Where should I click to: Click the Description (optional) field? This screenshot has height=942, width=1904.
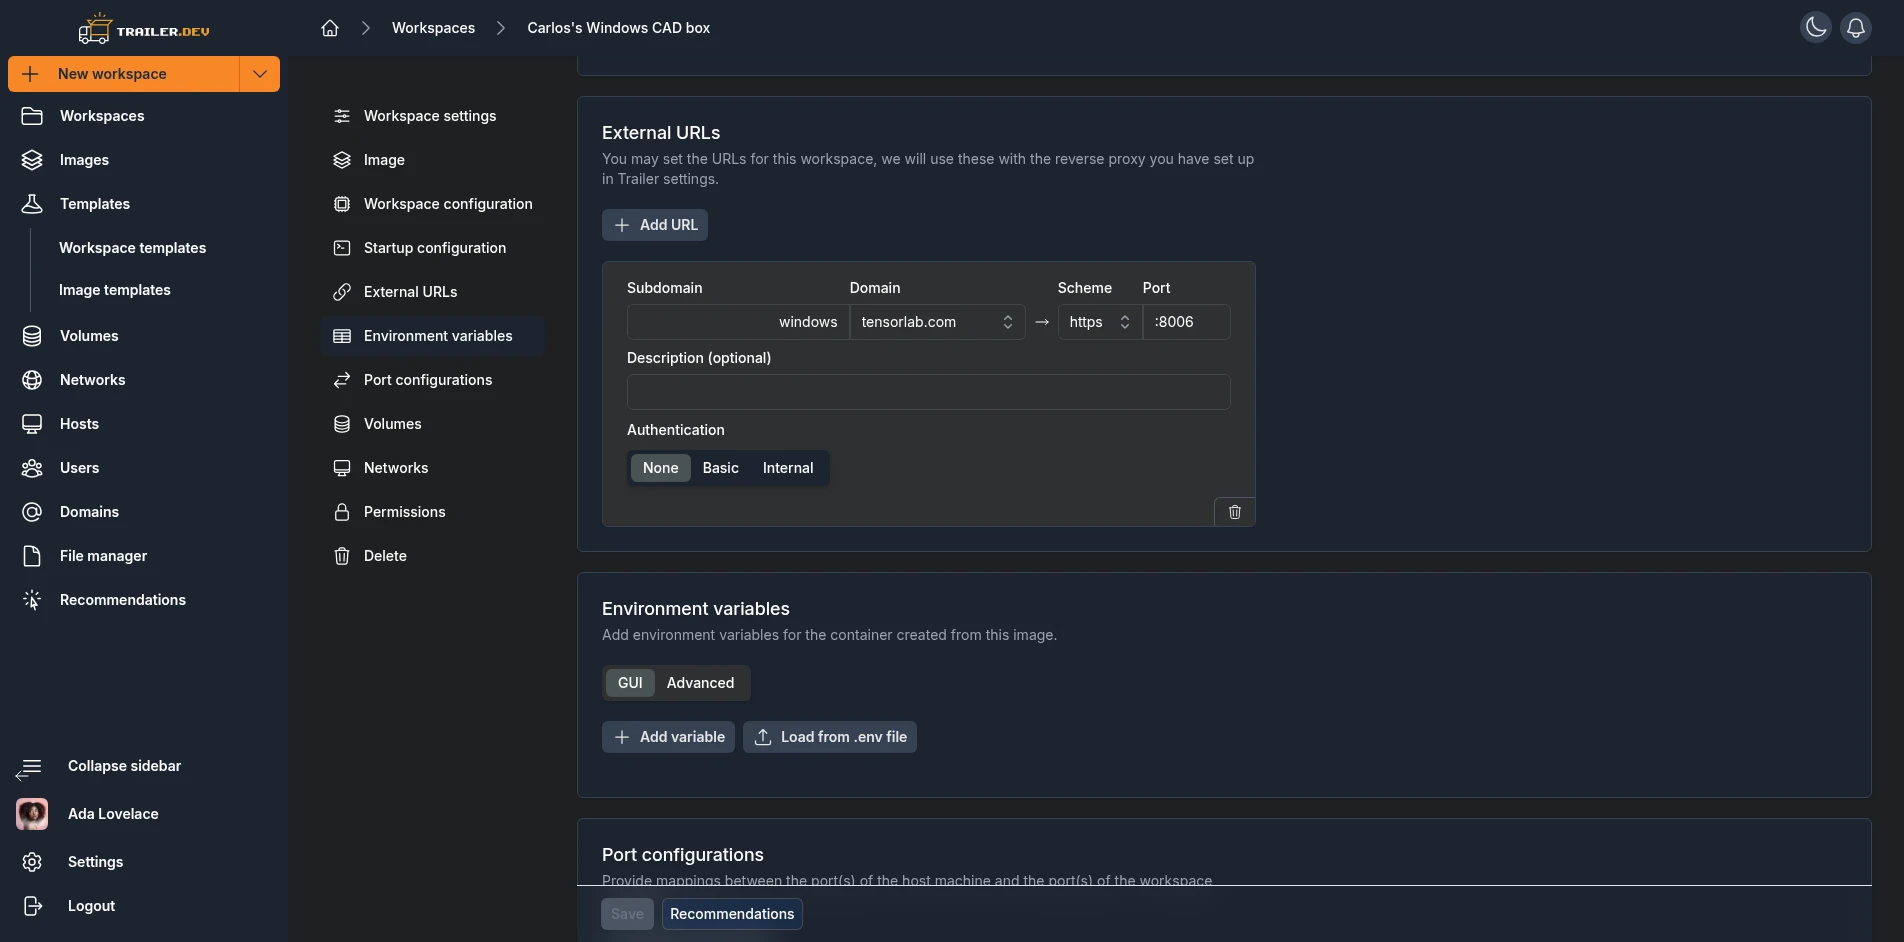(928, 392)
